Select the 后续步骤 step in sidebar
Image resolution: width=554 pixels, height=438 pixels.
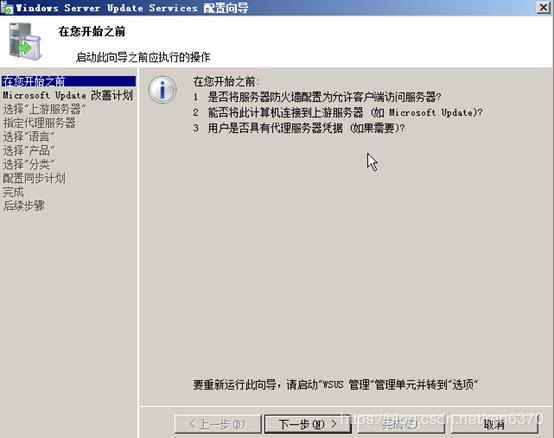point(24,206)
